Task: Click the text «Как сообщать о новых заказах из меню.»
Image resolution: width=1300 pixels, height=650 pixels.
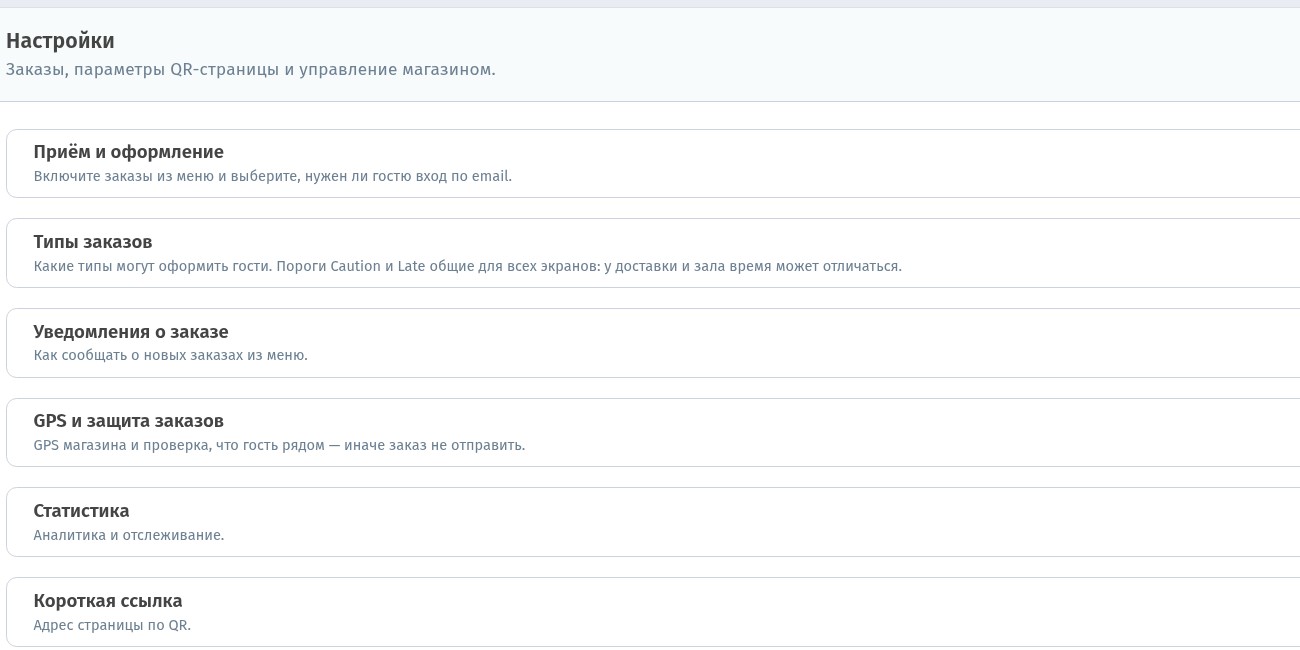Action: pos(171,355)
